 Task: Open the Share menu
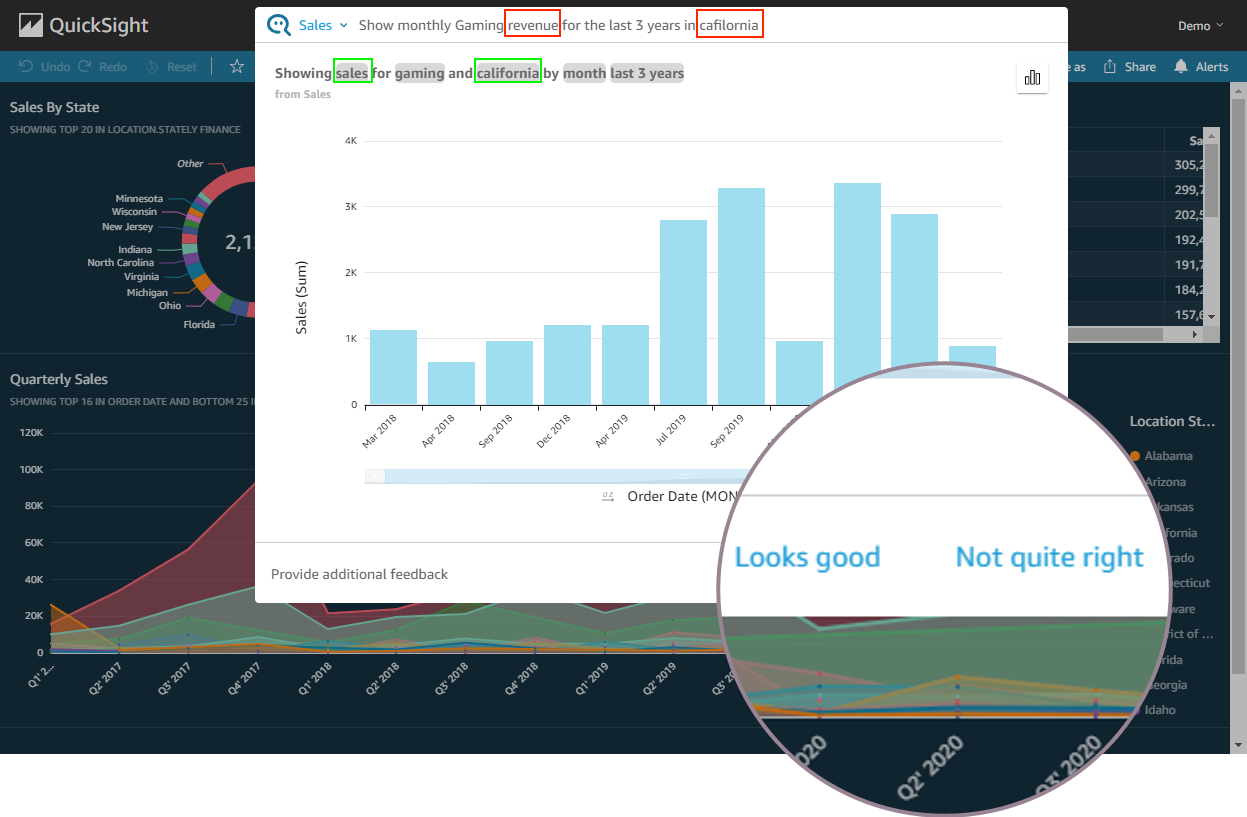[x=1129, y=67]
